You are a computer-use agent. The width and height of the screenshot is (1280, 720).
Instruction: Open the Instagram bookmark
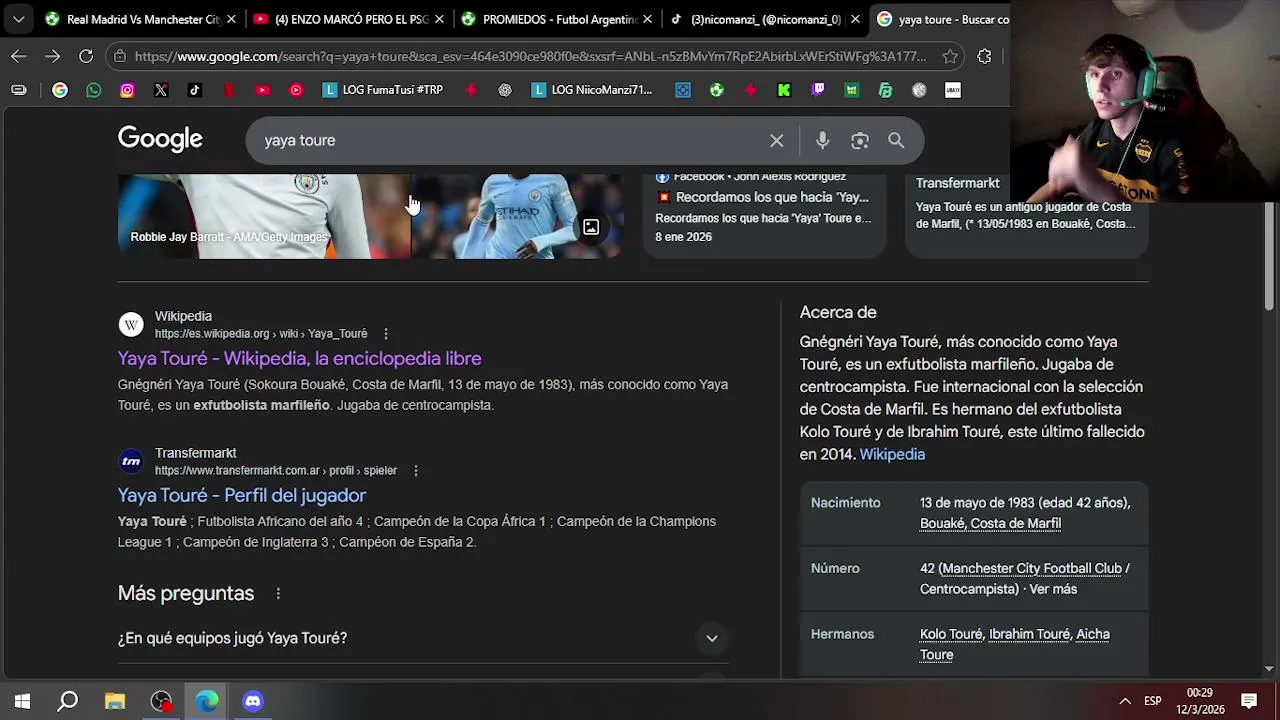coord(127,90)
